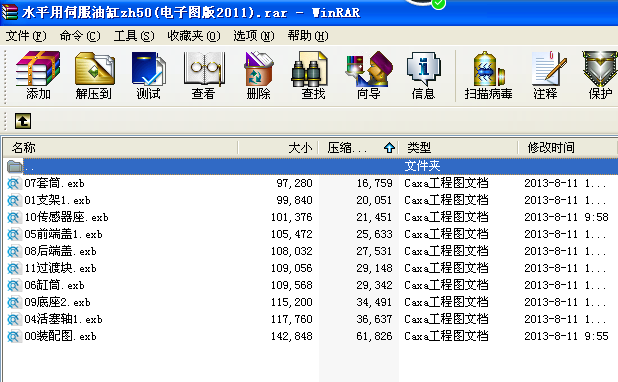
Task: Click the date 2013-8-11 9:55
Action: tap(566, 336)
